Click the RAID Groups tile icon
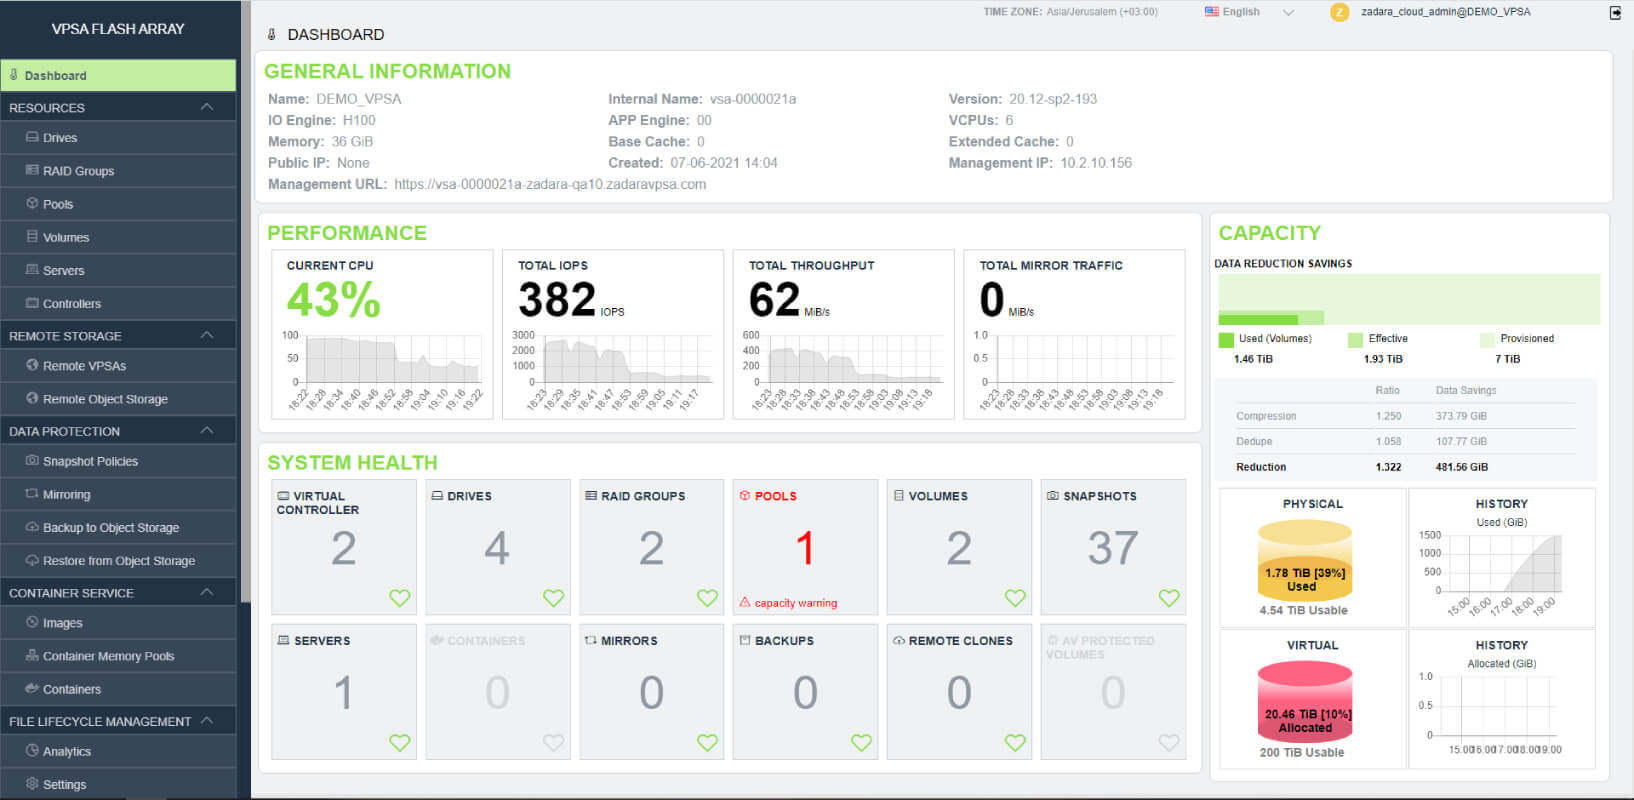The width and height of the screenshot is (1634, 800). click(591, 495)
